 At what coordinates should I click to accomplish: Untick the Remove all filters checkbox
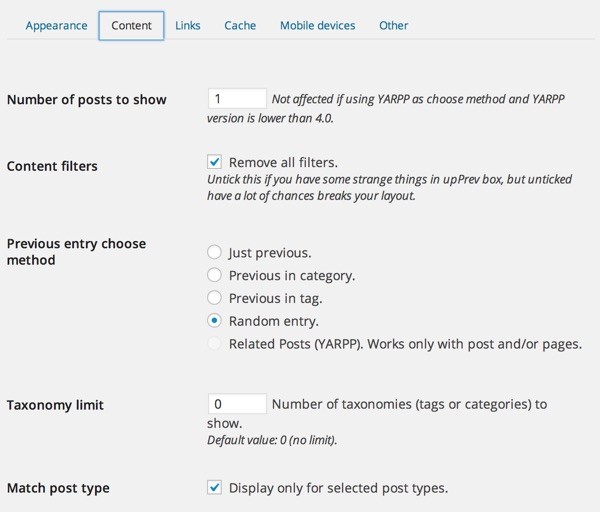(214, 162)
